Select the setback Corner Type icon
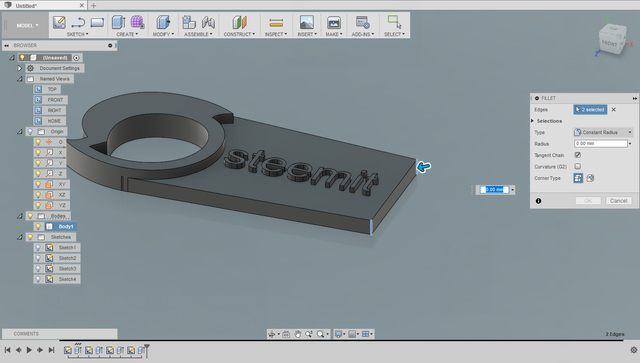The width and height of the screenshot is (640, 363). [x=590, y=178]
